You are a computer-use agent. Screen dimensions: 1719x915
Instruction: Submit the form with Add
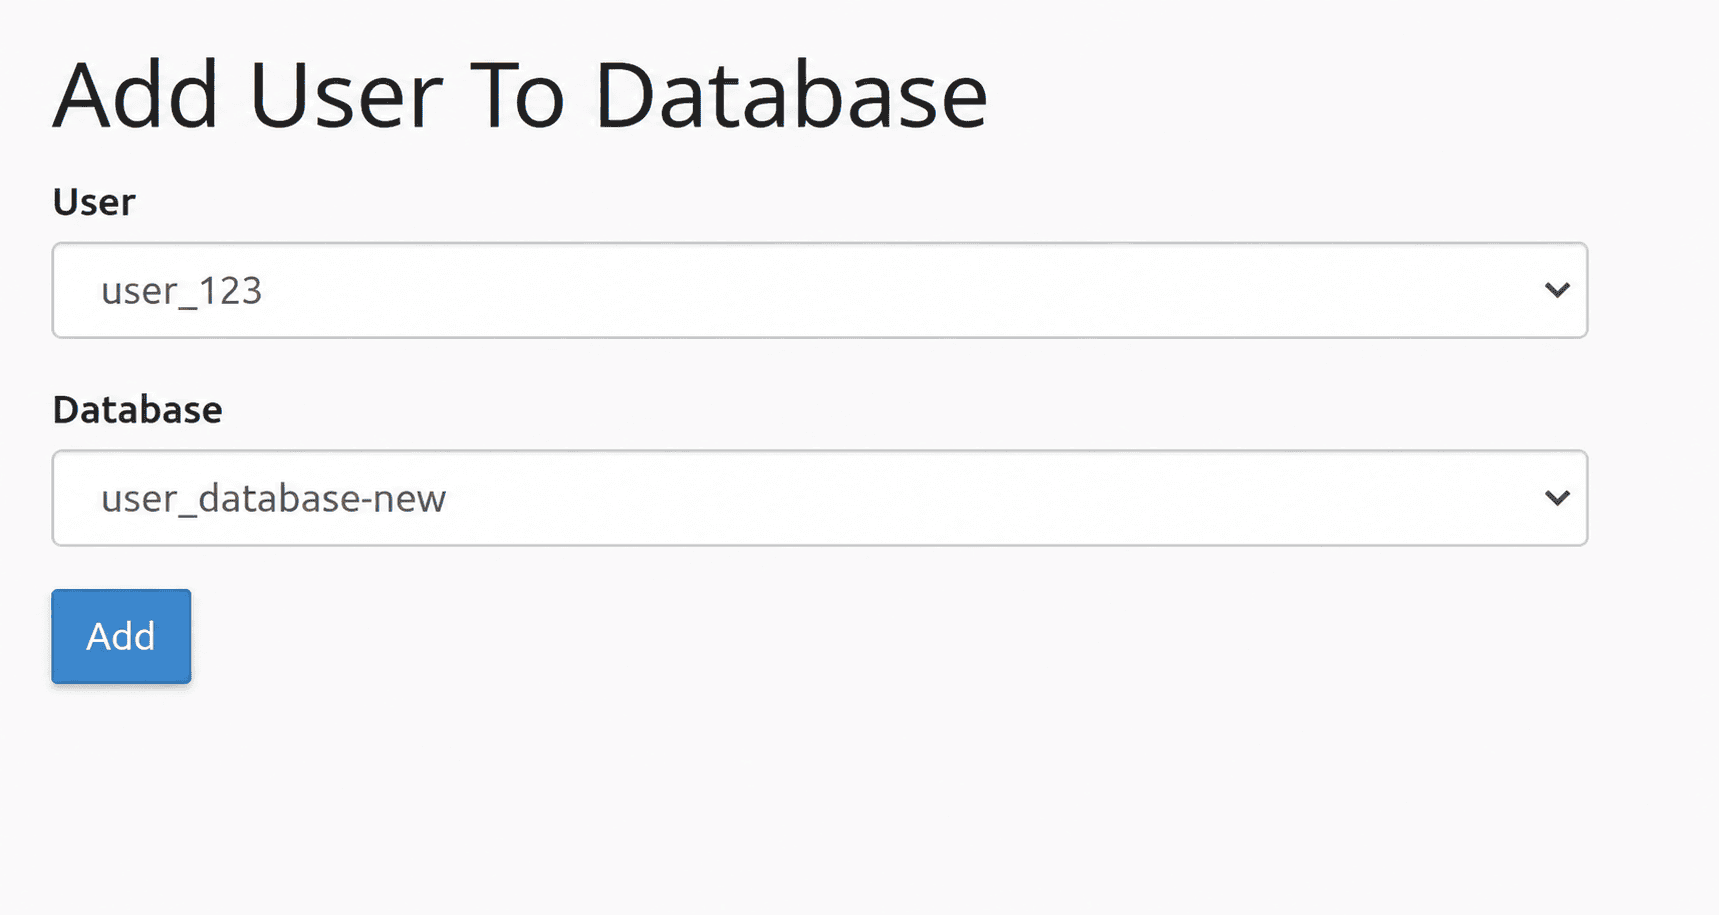pyautogui.click(x=121, y=636)
